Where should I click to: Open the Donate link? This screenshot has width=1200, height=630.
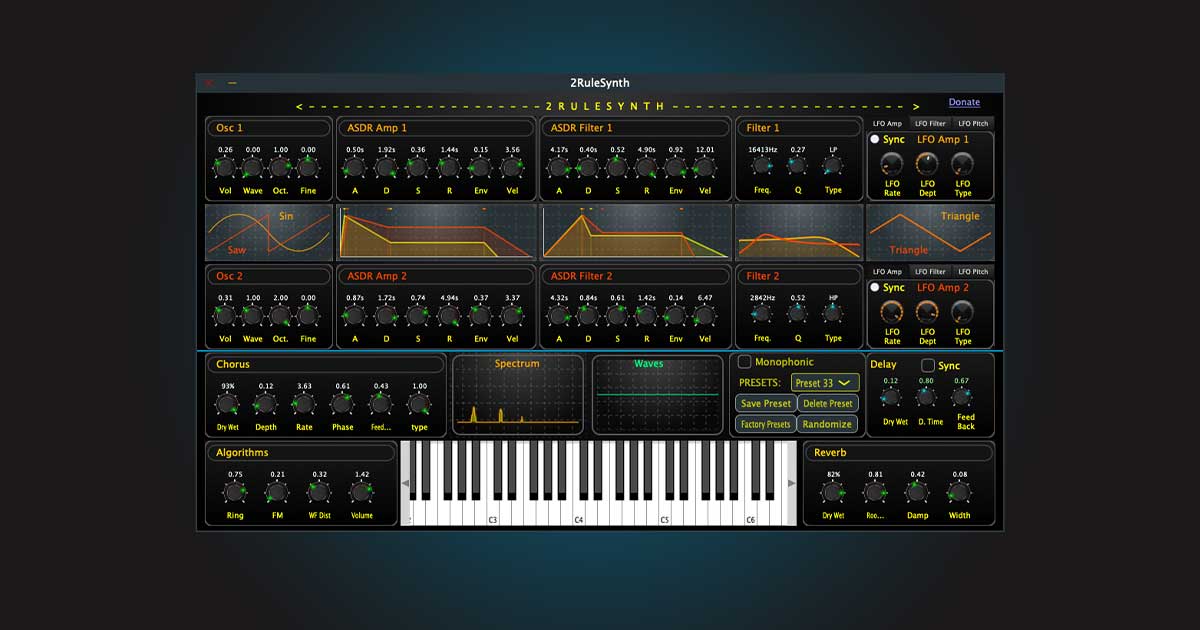964,102
